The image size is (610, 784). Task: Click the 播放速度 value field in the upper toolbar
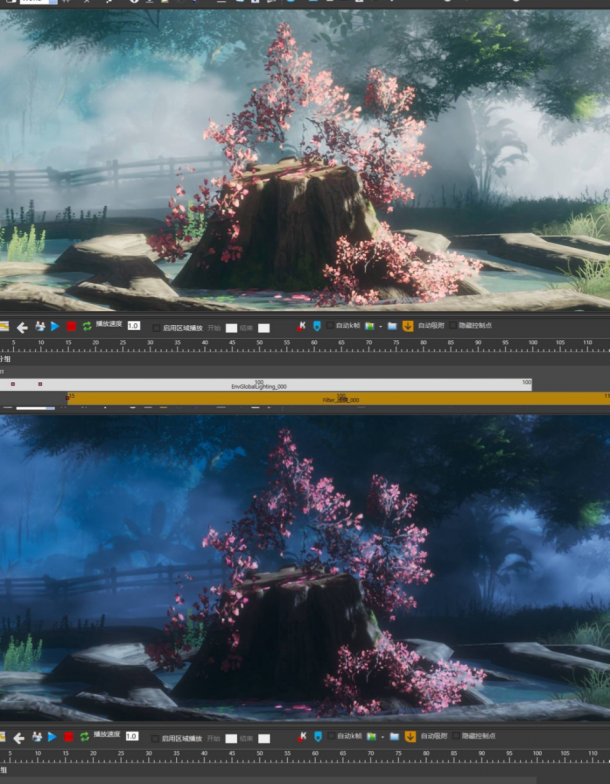click(133, 326)
